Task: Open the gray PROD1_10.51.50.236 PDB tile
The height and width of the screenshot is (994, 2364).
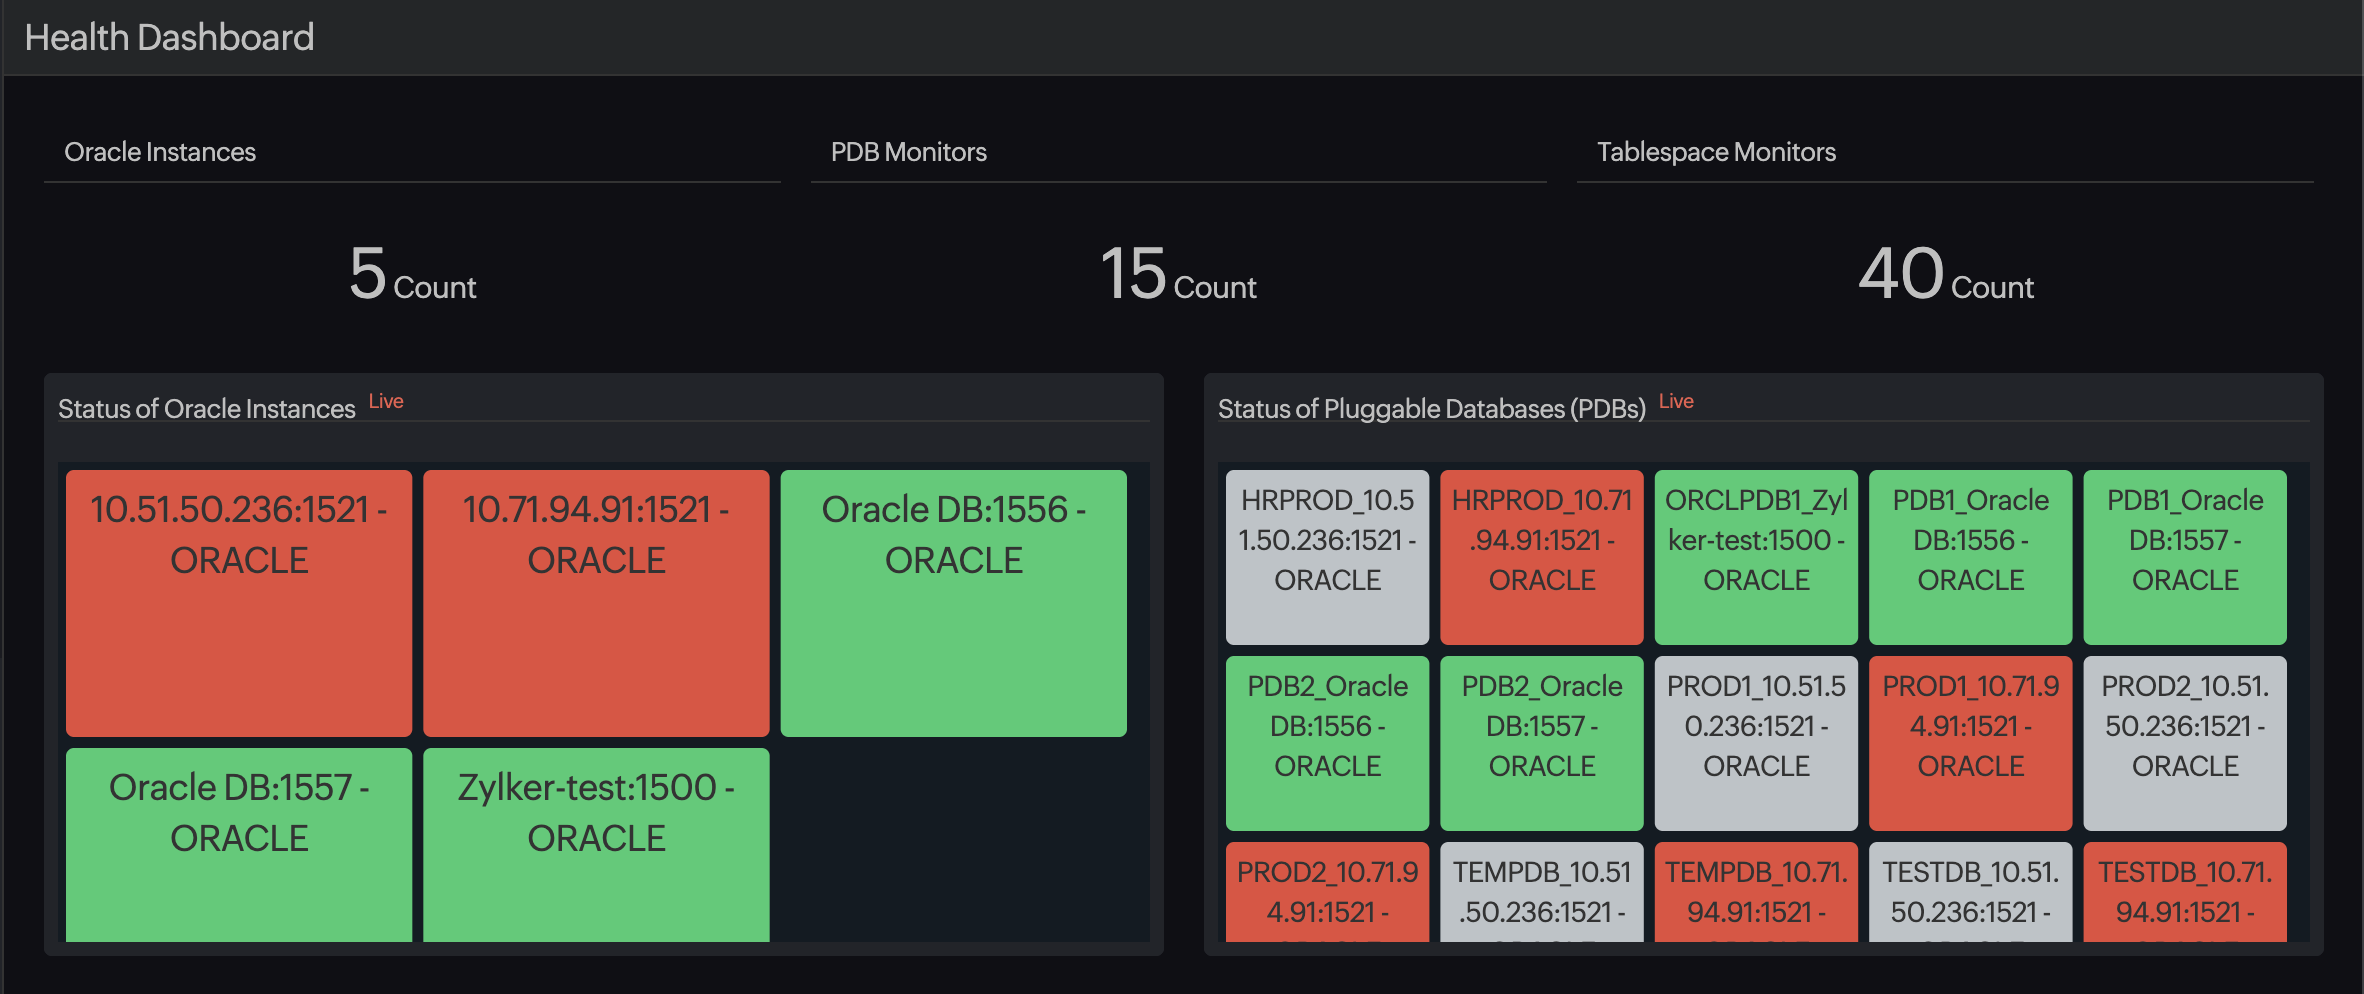Action: point(1756,740)
